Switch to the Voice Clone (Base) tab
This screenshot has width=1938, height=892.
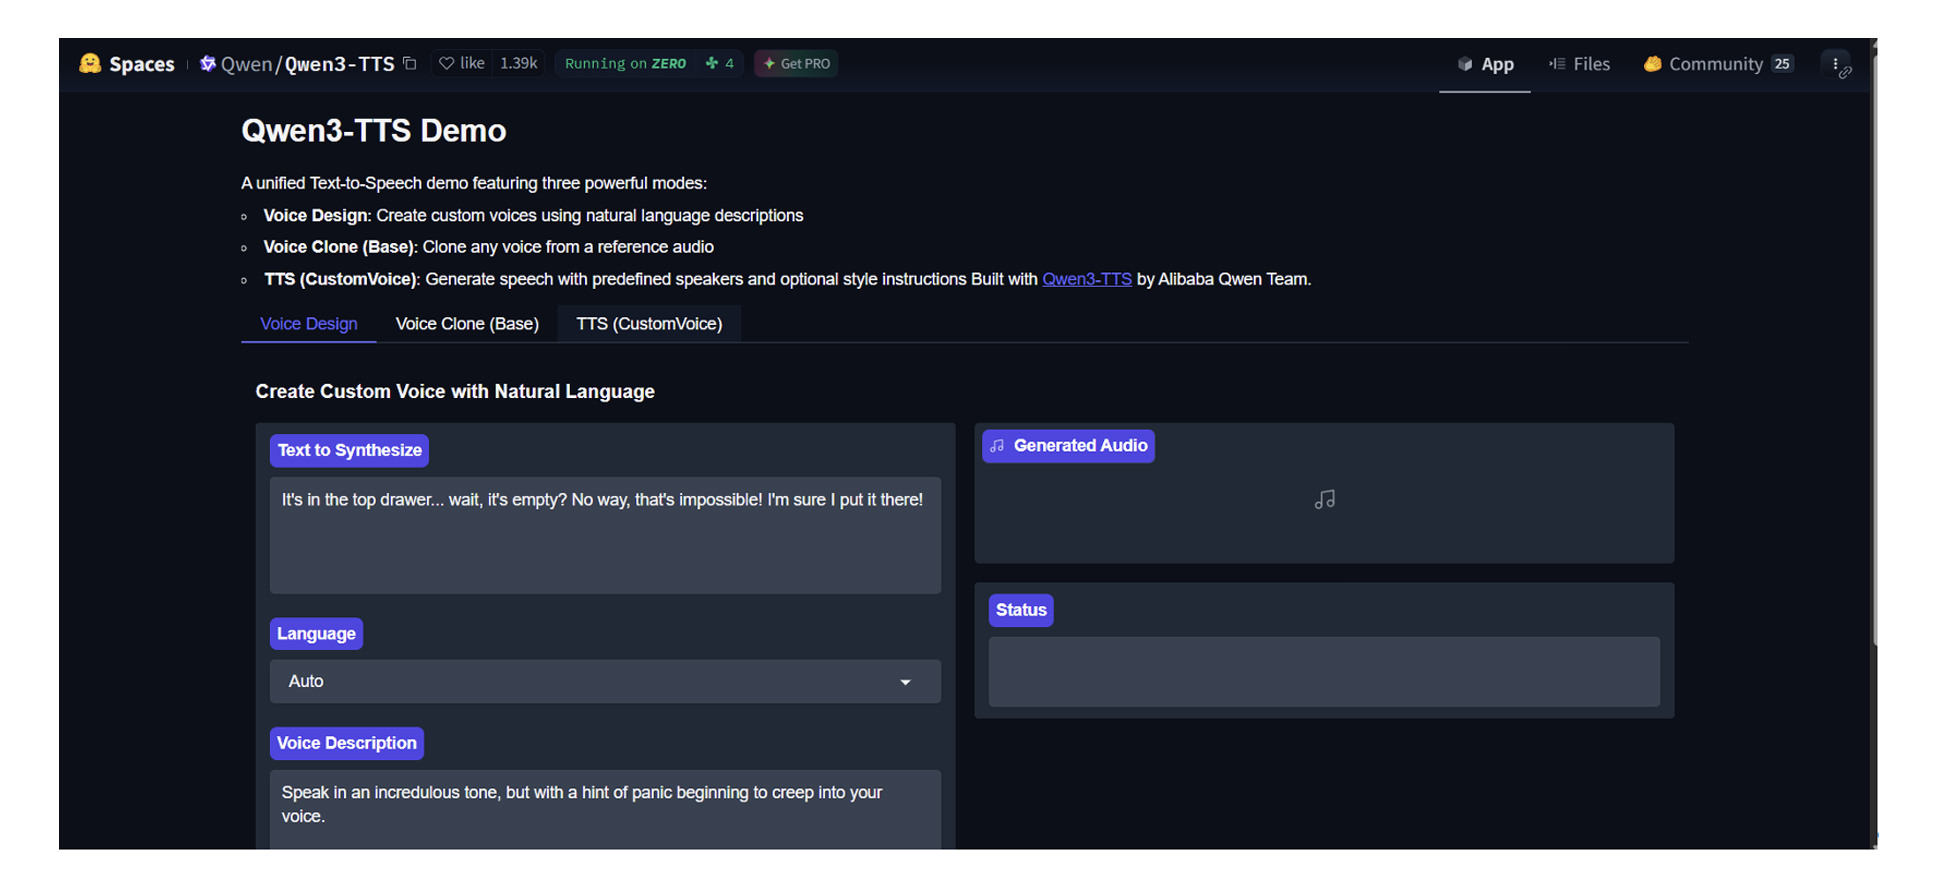[467, 324]
